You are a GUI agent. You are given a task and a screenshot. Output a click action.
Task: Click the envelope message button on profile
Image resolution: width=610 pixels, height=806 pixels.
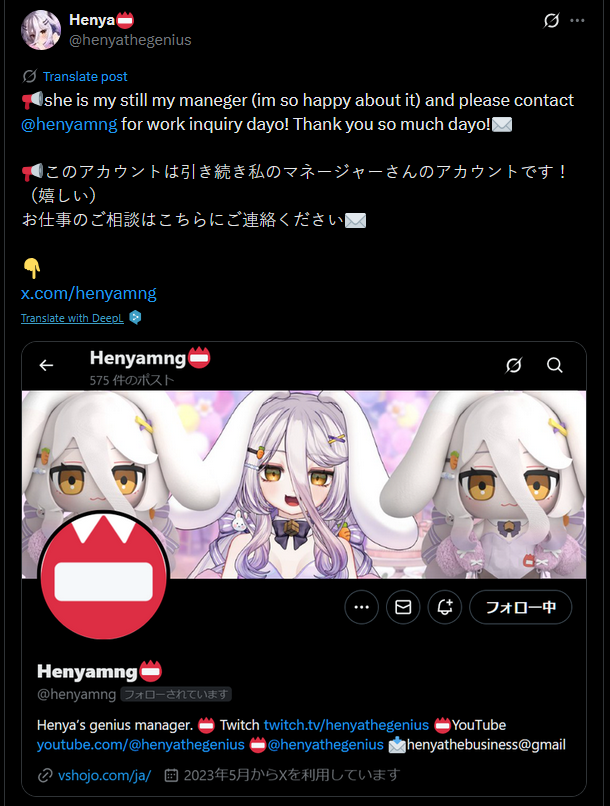point(403,607)
